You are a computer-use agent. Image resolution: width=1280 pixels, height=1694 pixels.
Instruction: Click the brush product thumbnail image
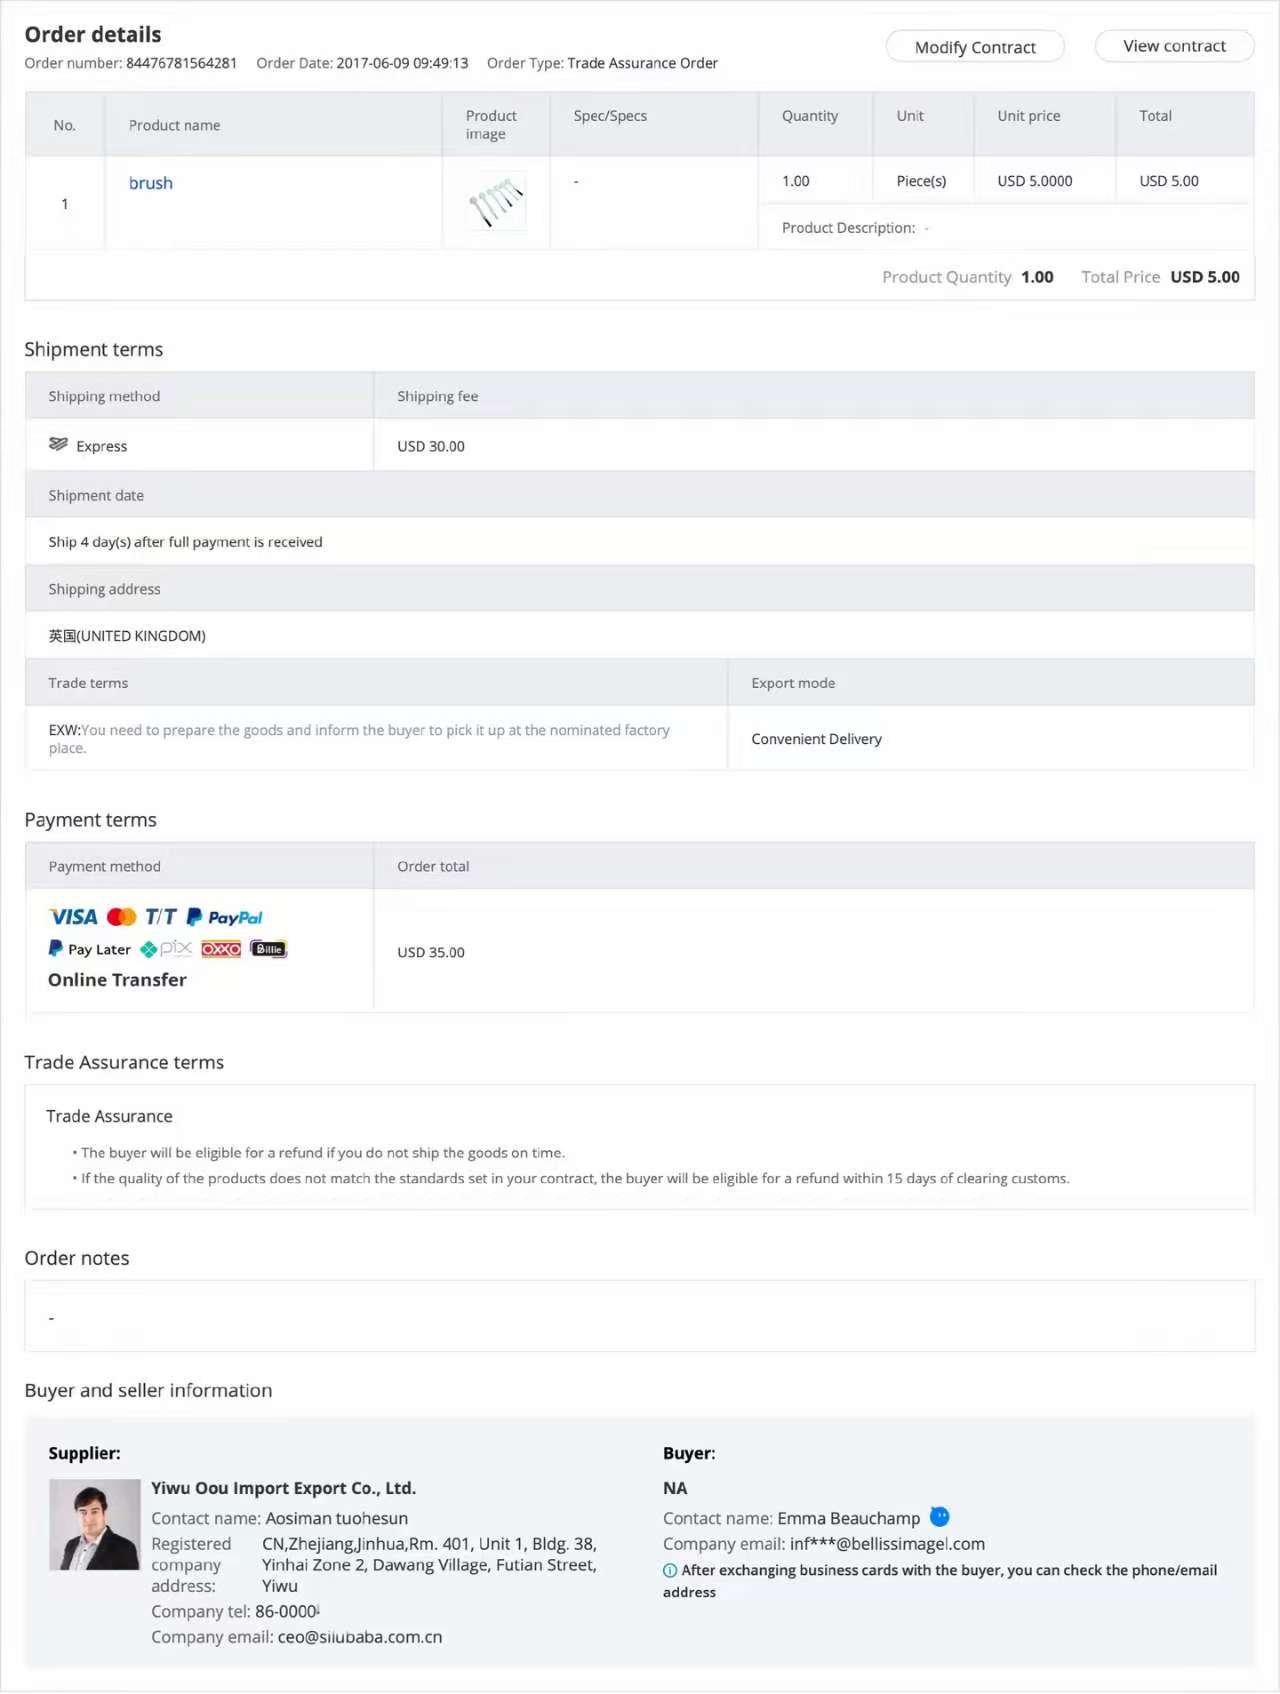coord(496,201)
